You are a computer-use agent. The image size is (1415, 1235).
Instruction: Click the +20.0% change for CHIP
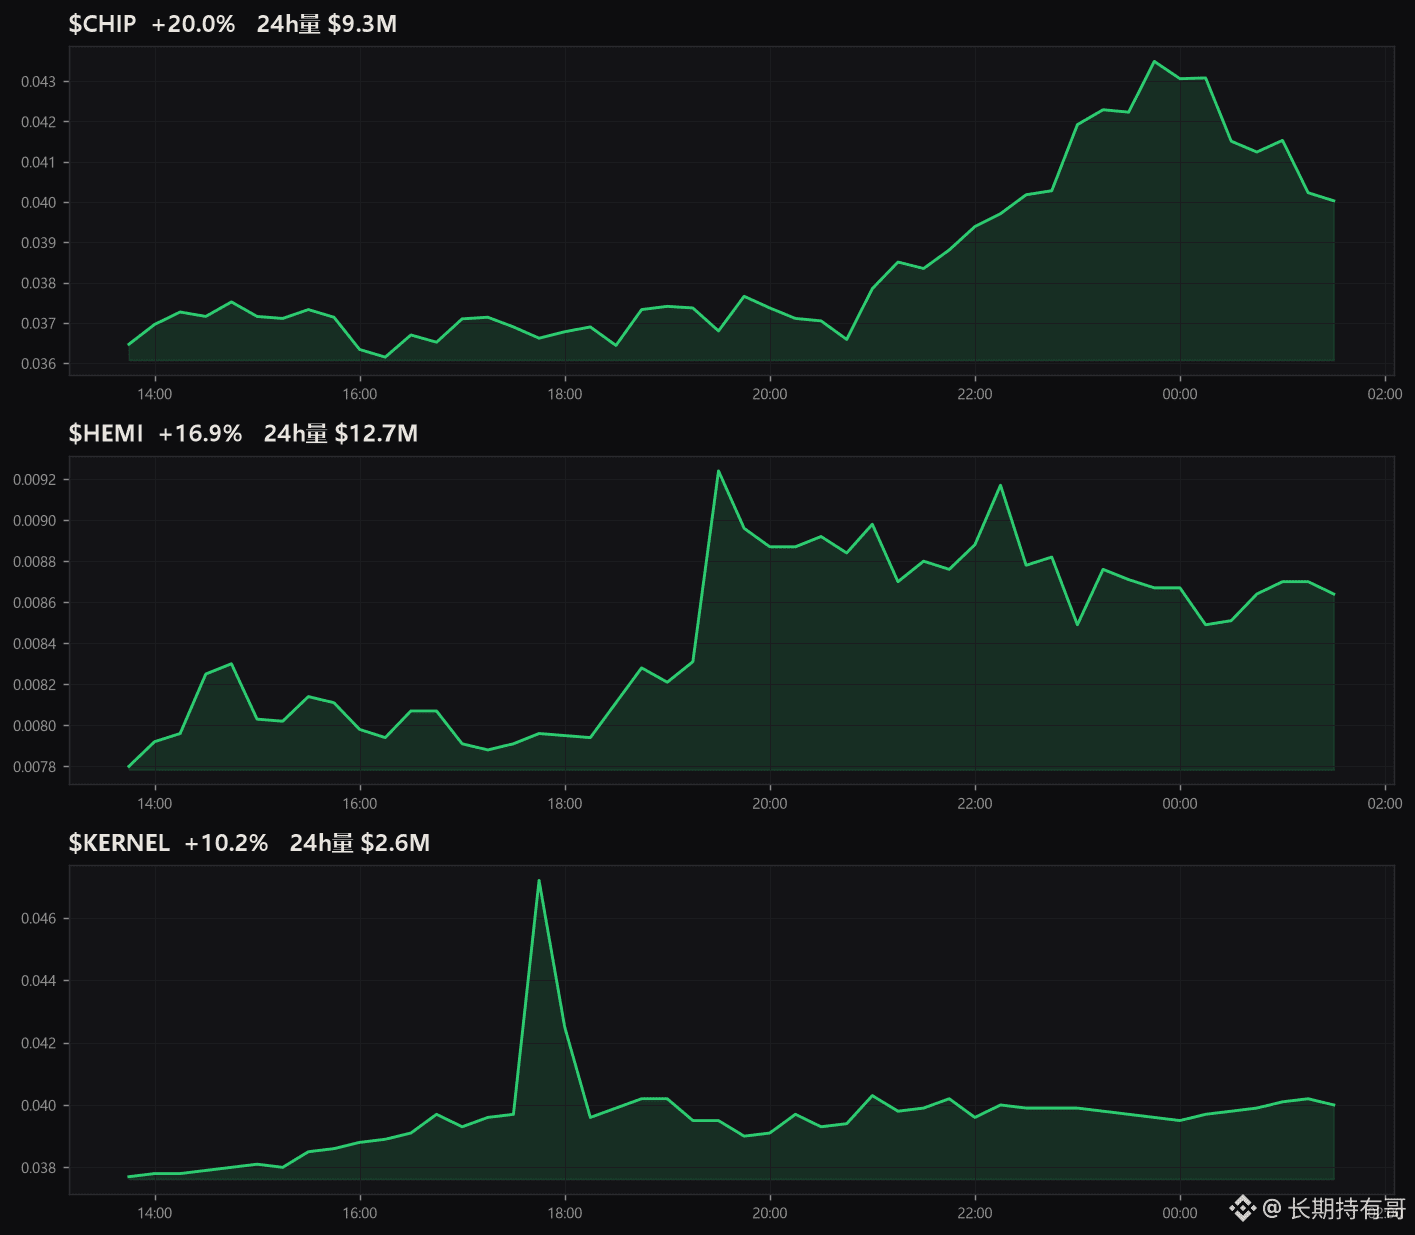pyautogui.click(x=193, y=24)
